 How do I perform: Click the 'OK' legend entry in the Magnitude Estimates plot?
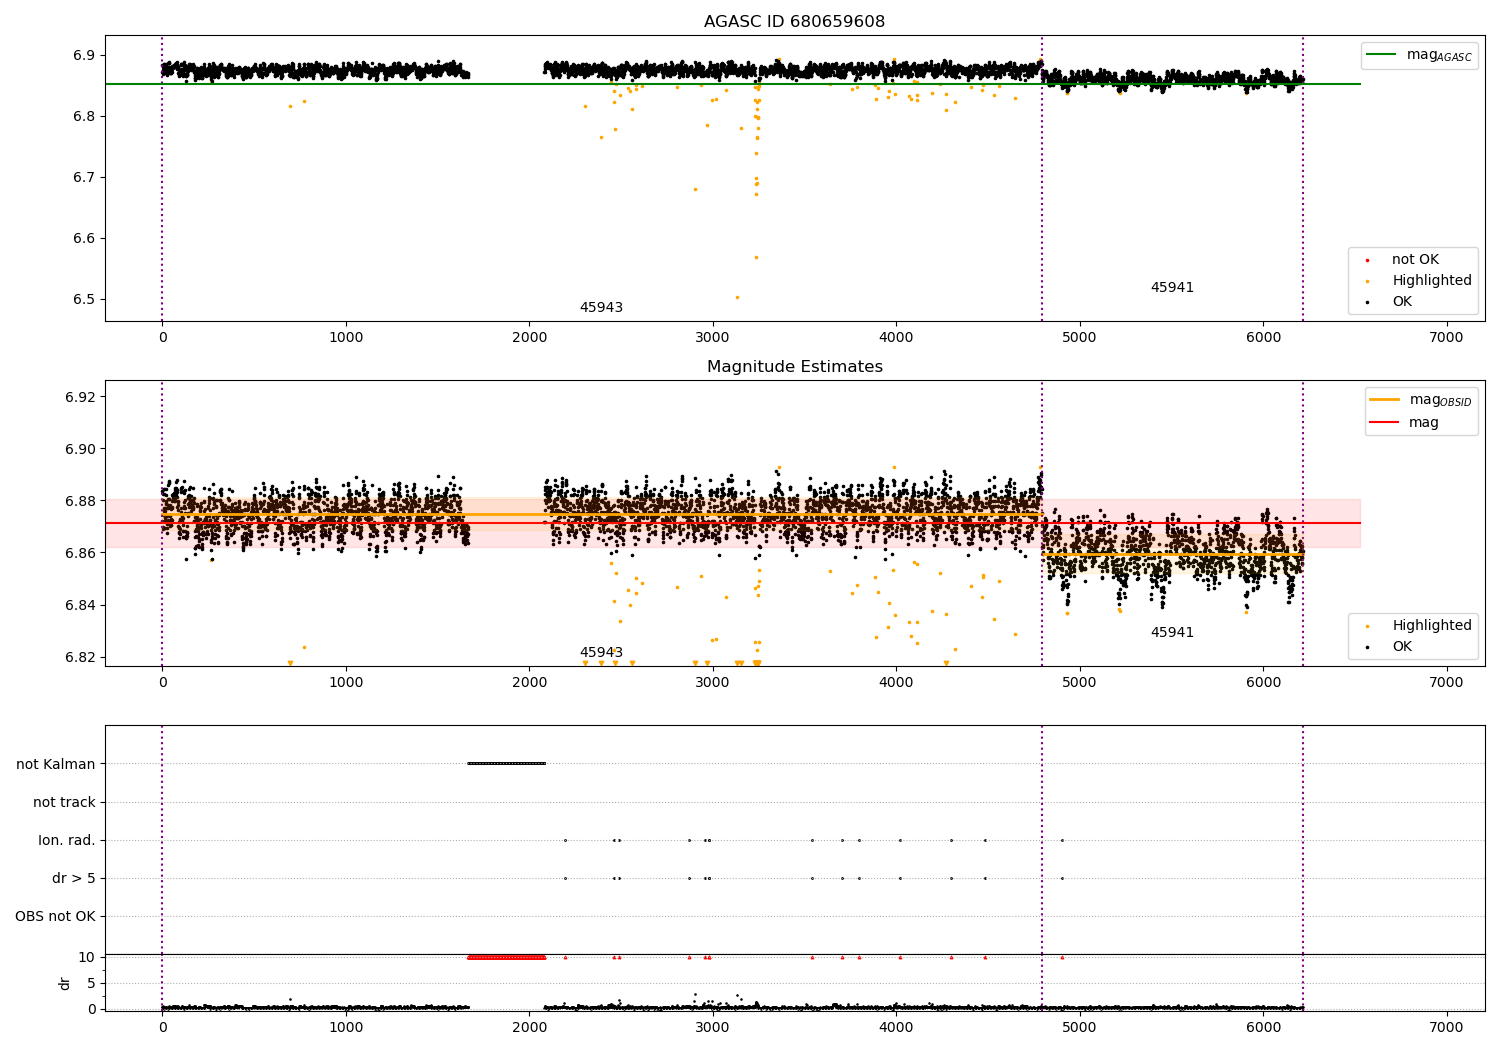tap(1402, 647)
